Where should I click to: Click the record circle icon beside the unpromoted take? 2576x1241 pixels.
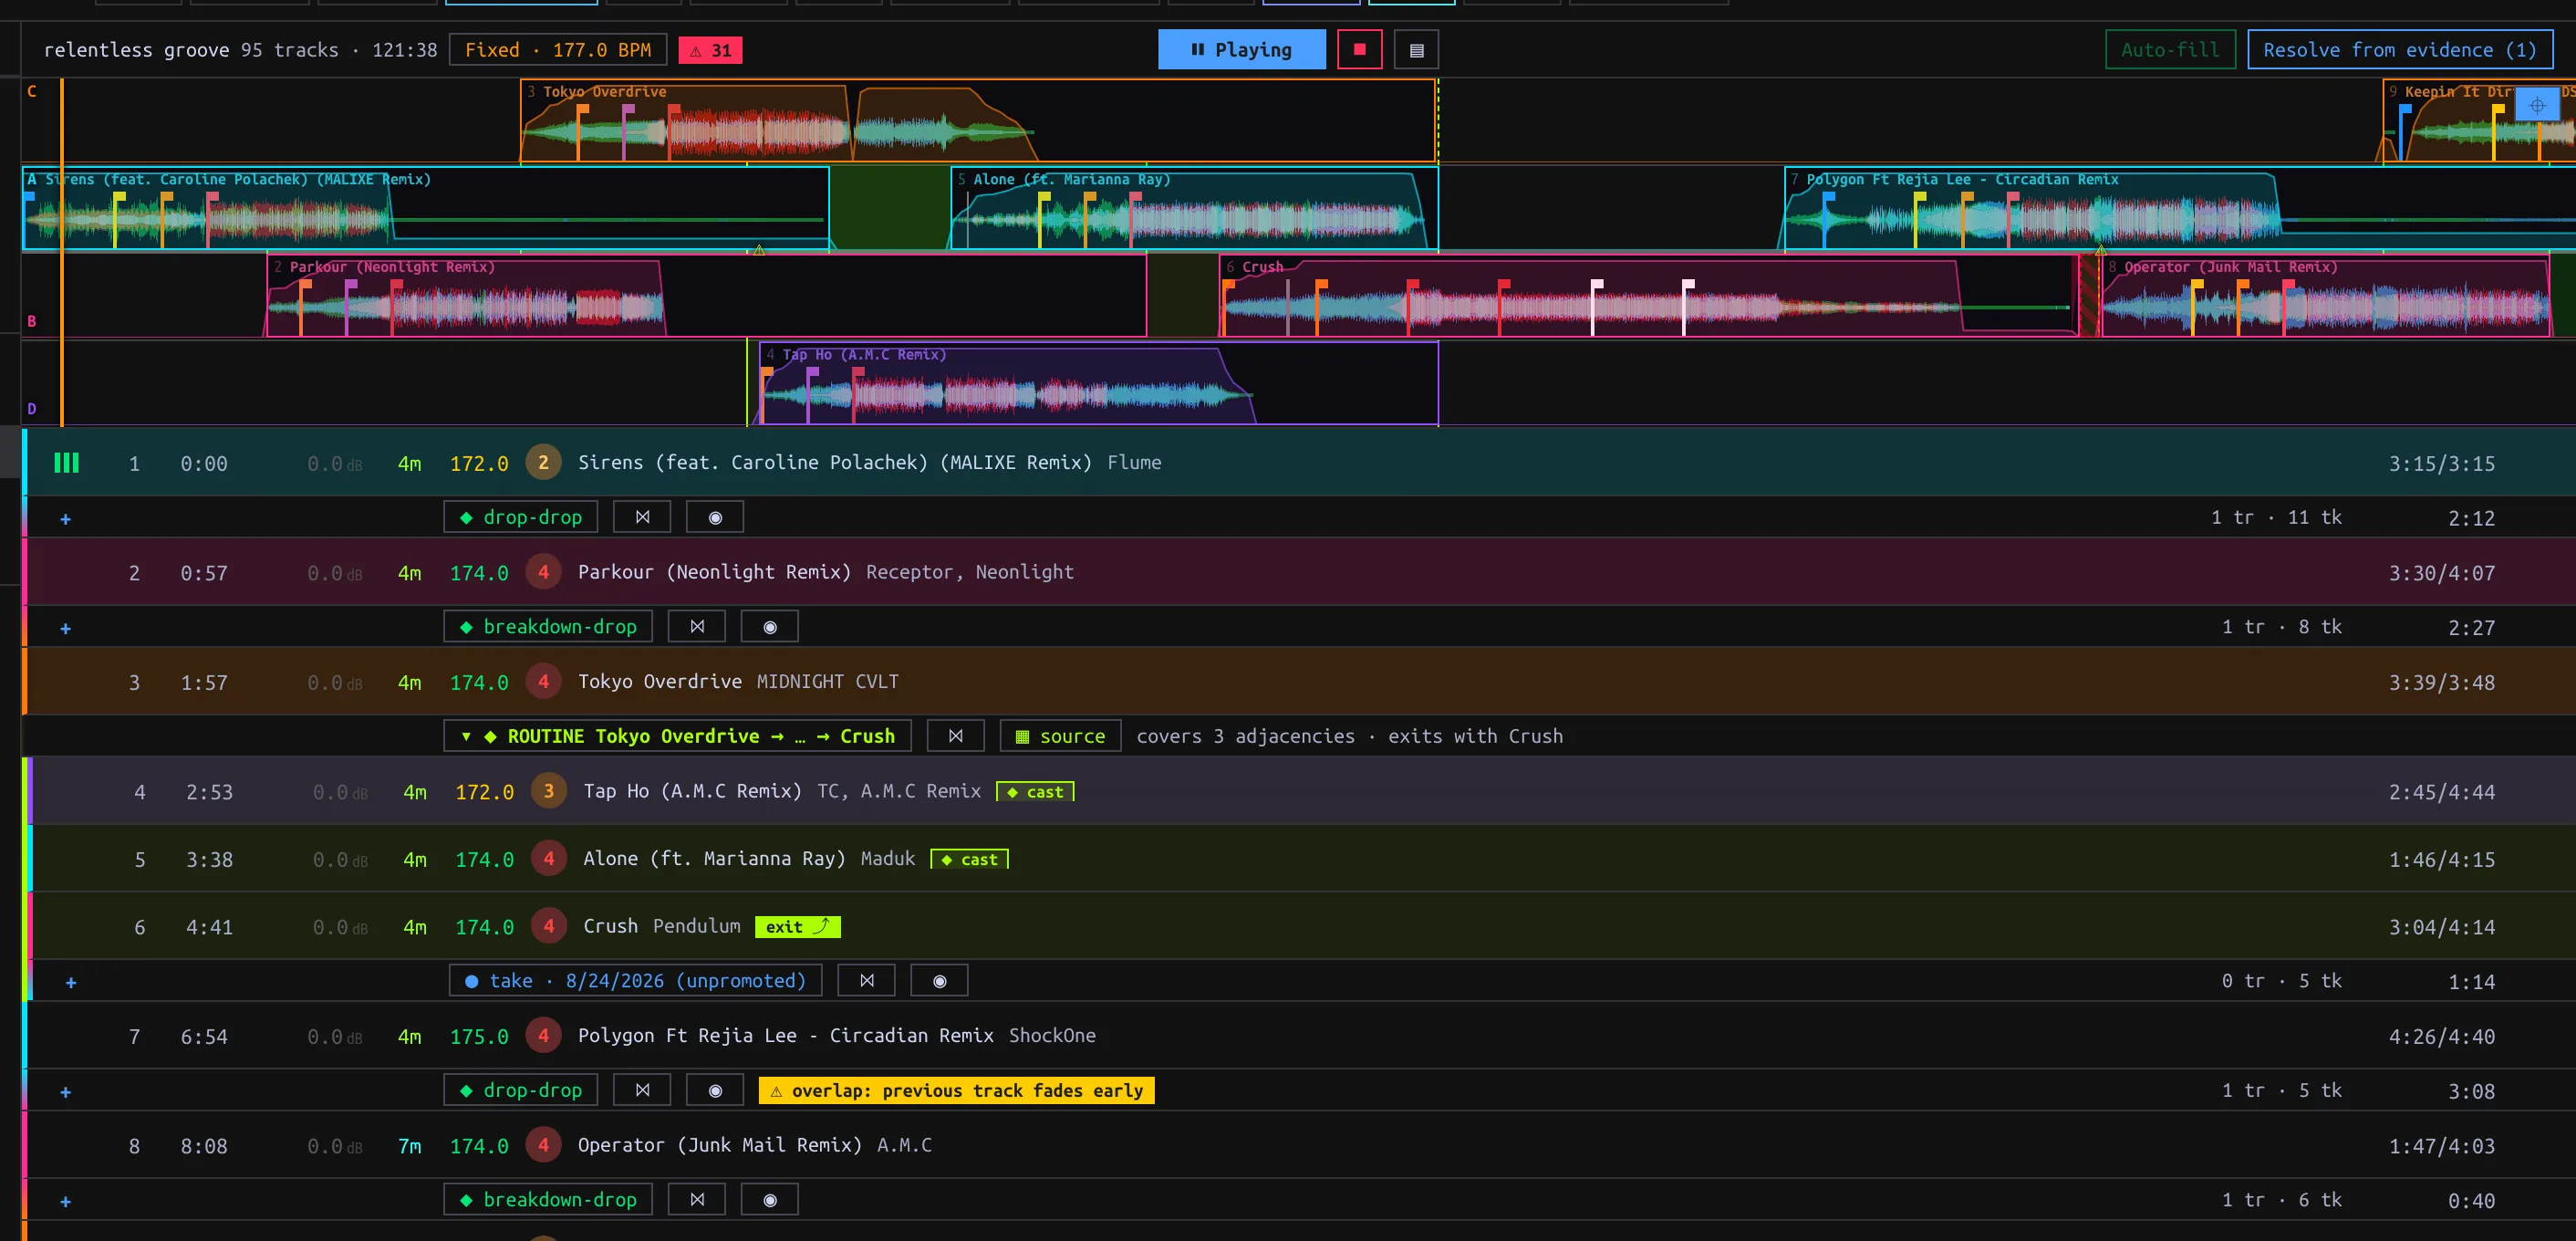(x=939, y=981)
